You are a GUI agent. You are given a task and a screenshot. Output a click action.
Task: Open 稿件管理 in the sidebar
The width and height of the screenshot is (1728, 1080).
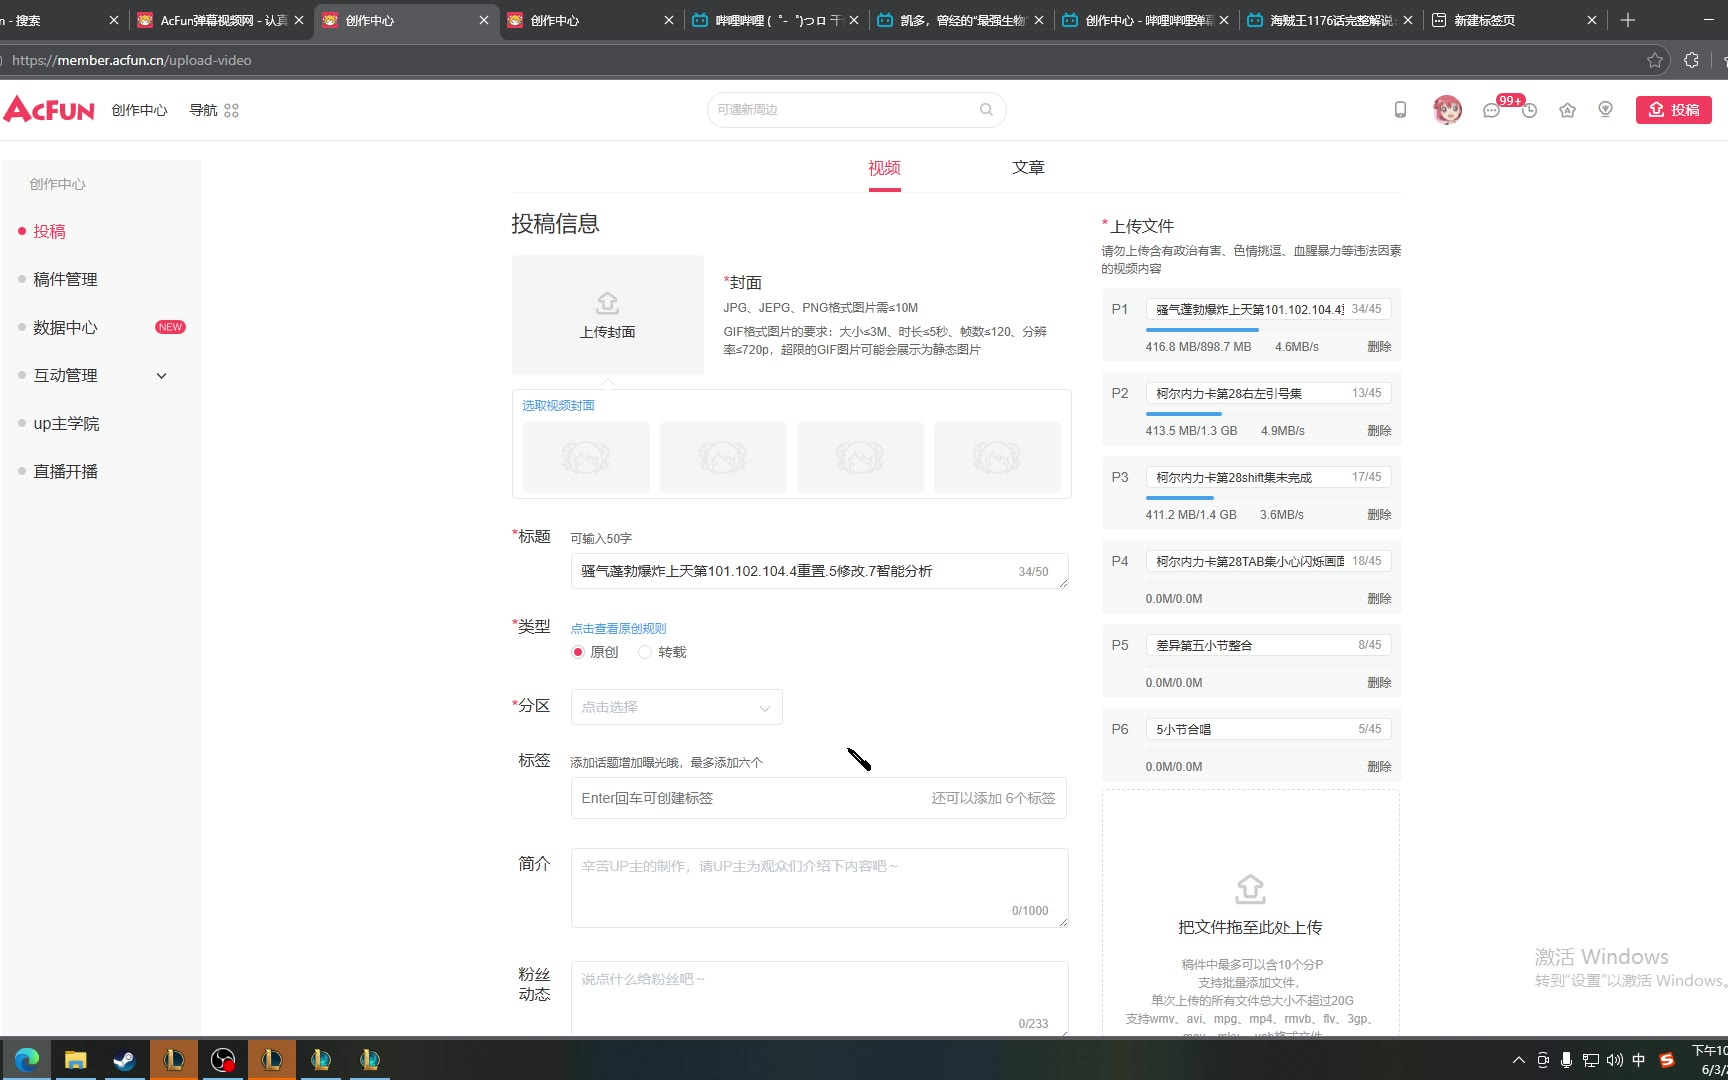65,279
